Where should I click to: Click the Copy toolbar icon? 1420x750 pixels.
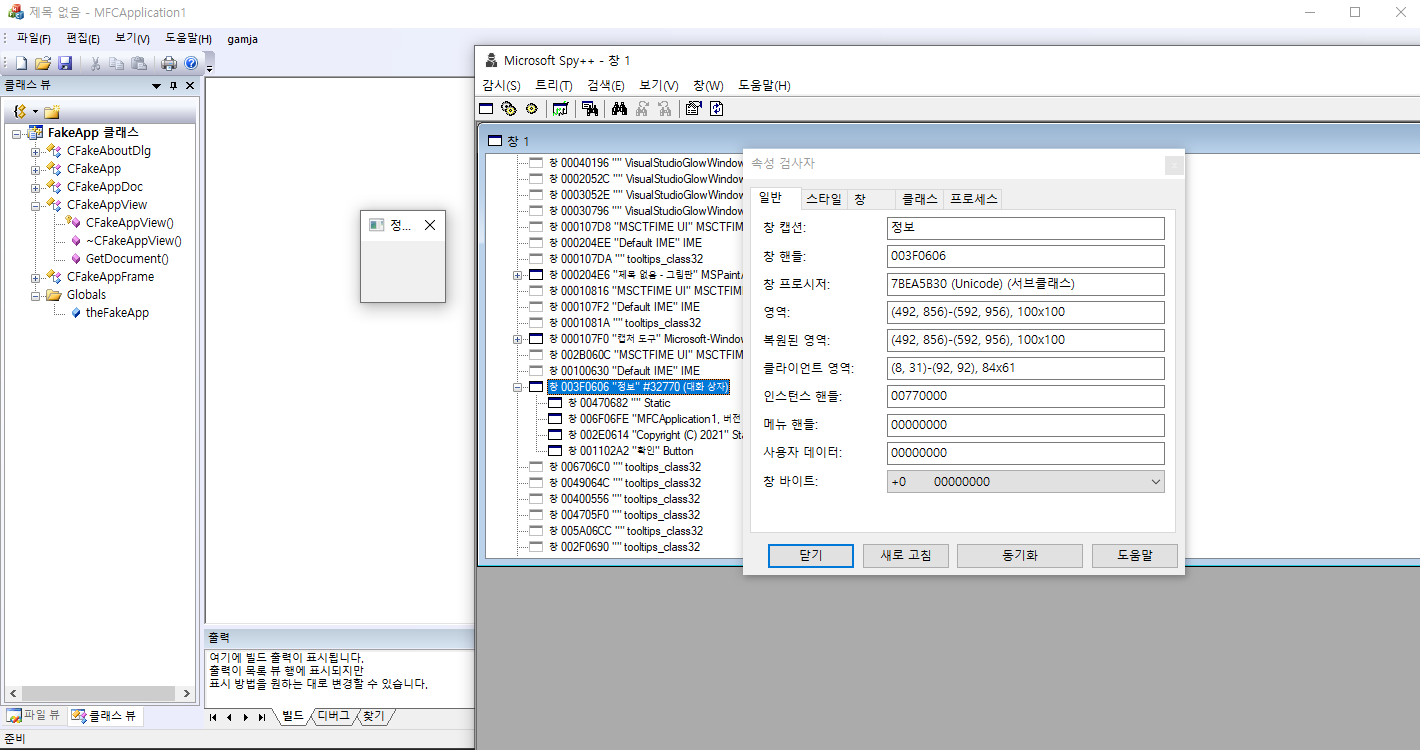click(116, 63)
